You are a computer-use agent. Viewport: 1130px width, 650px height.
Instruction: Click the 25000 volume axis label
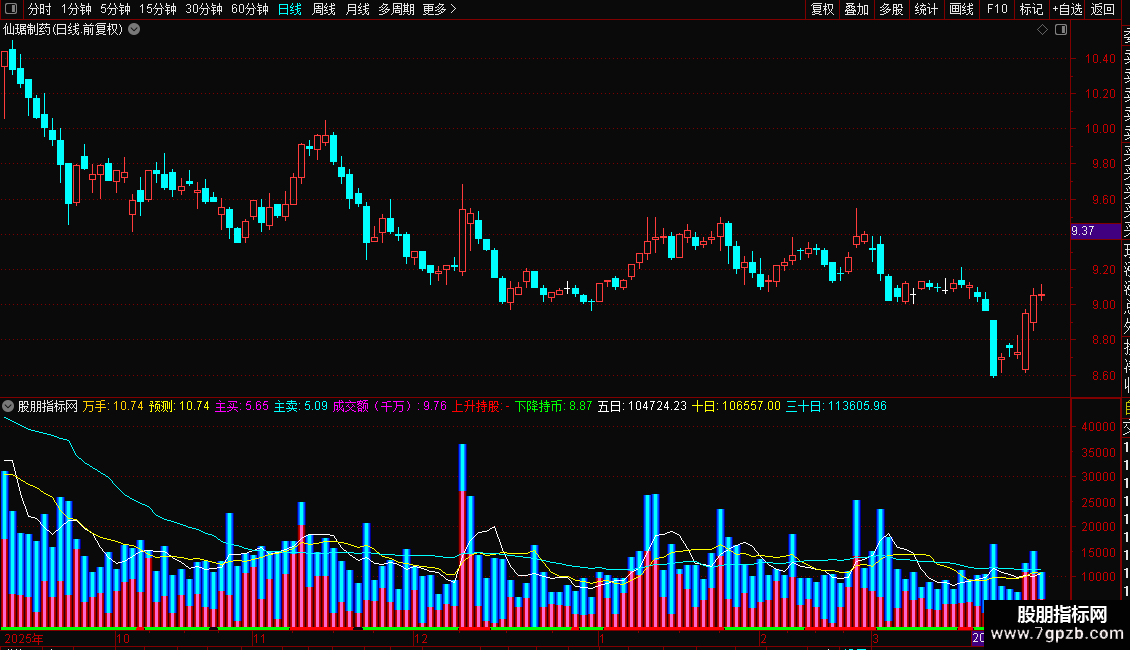pos(1098,502)
